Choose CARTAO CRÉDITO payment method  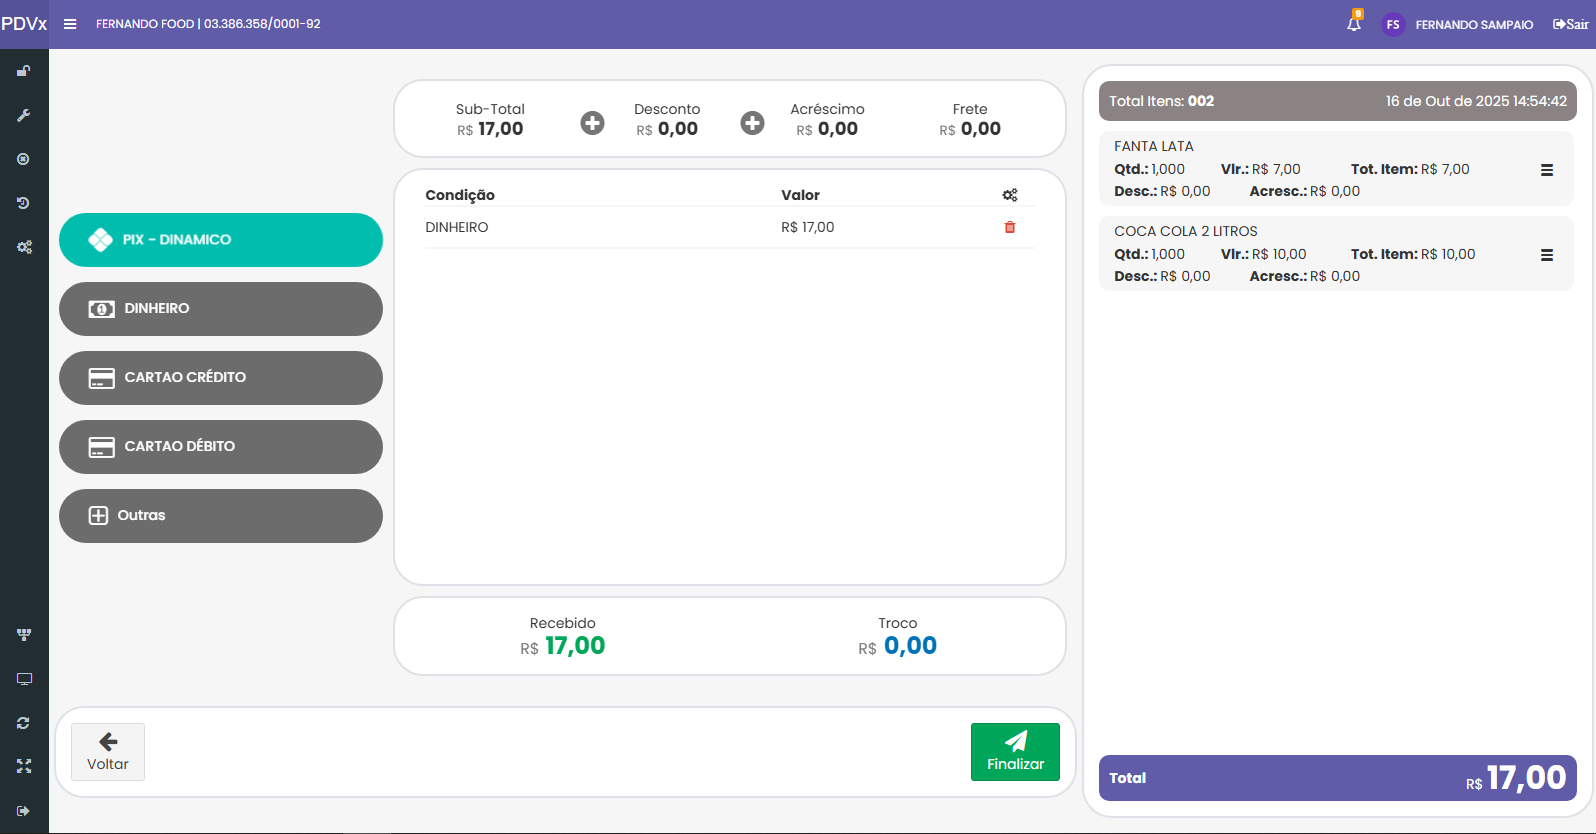221,378
